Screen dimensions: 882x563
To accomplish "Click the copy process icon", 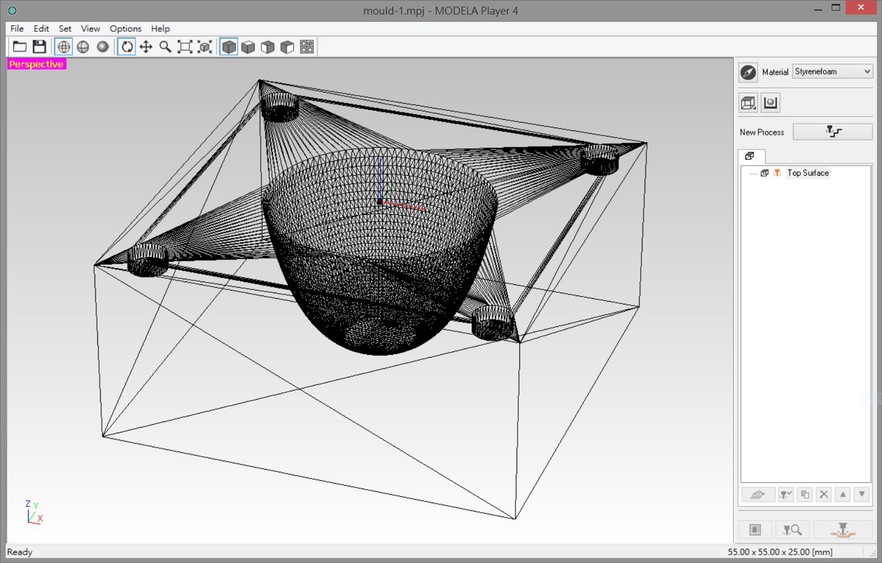I will coord(805,495).
